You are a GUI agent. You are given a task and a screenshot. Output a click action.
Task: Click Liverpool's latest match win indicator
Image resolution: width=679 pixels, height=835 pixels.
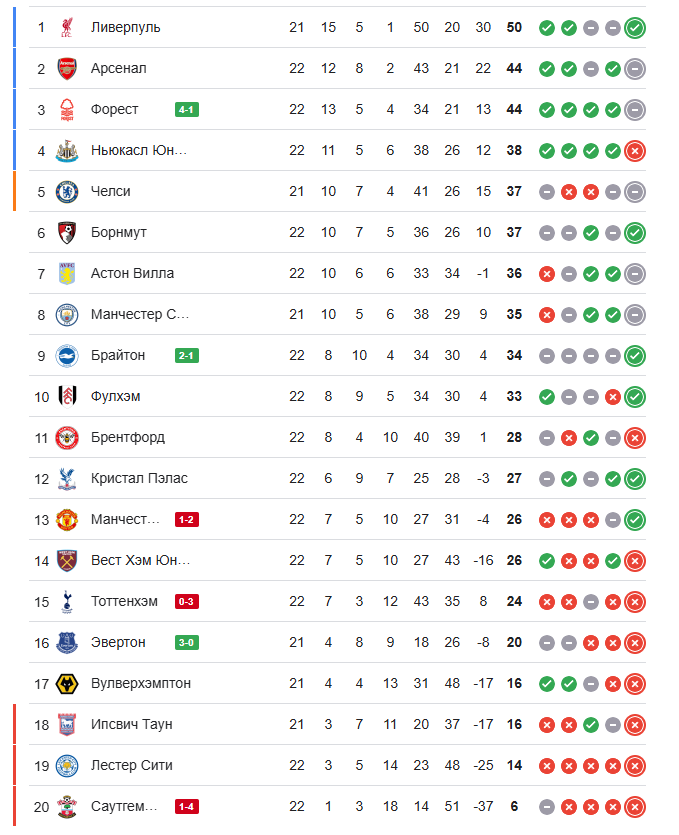[x=635, y=28]
